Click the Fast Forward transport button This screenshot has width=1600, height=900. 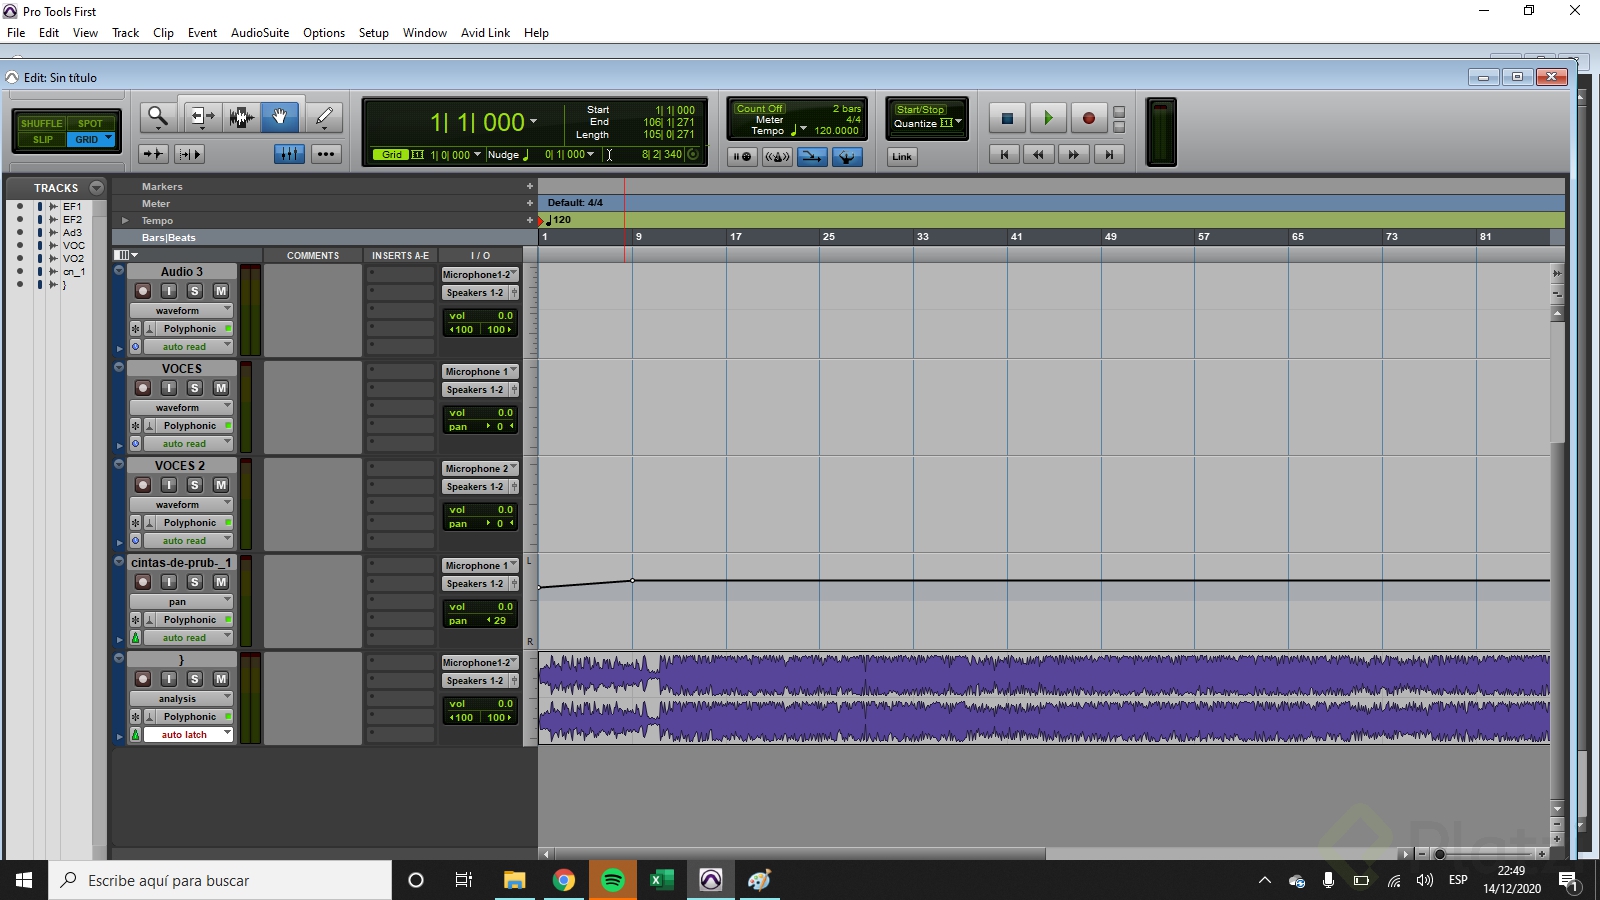coord(1074,154)
